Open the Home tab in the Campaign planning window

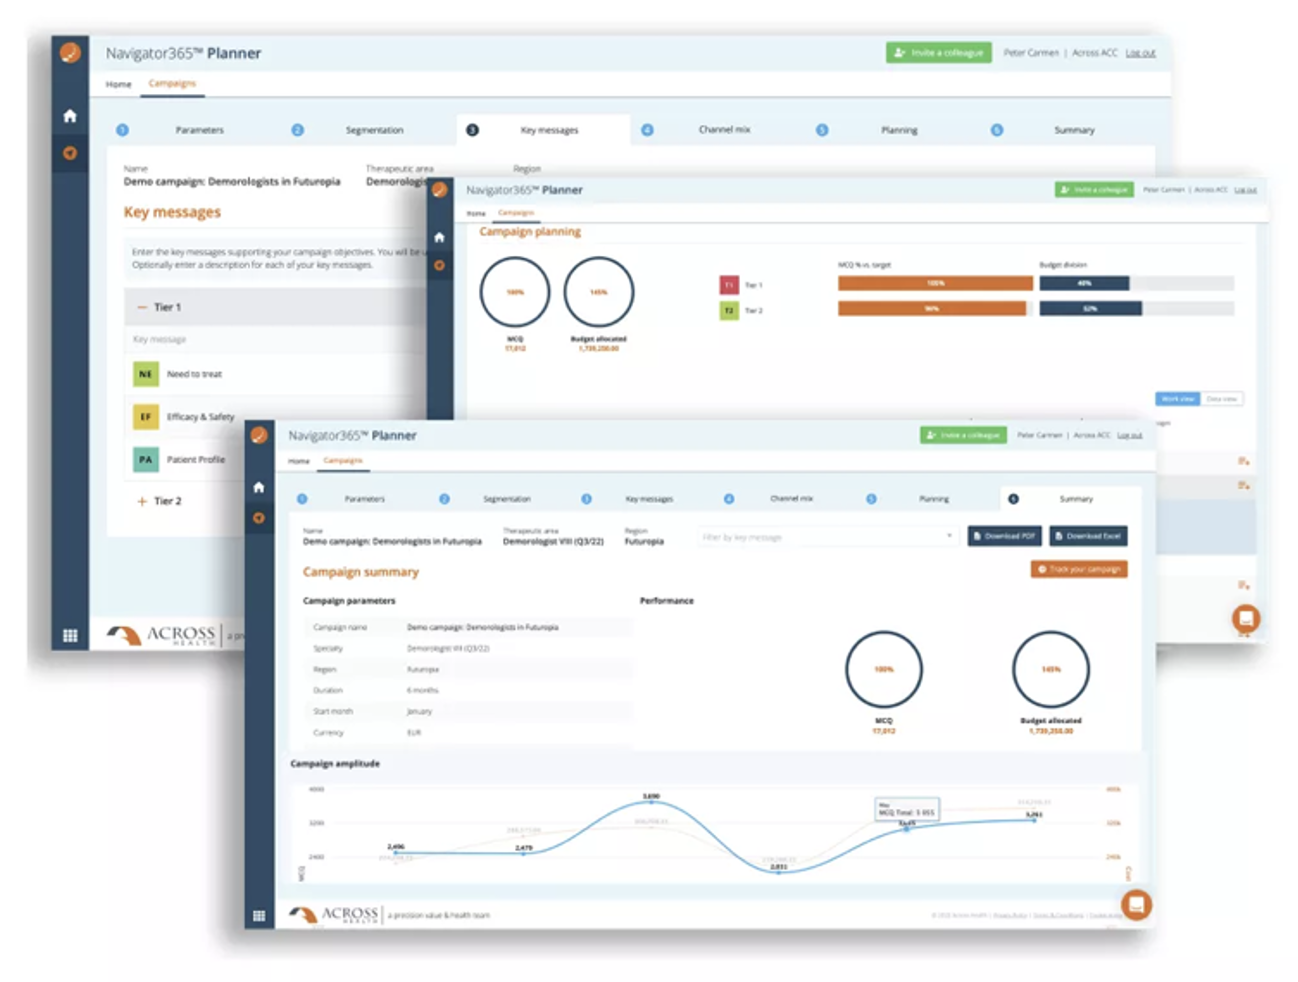pos(476,213)
